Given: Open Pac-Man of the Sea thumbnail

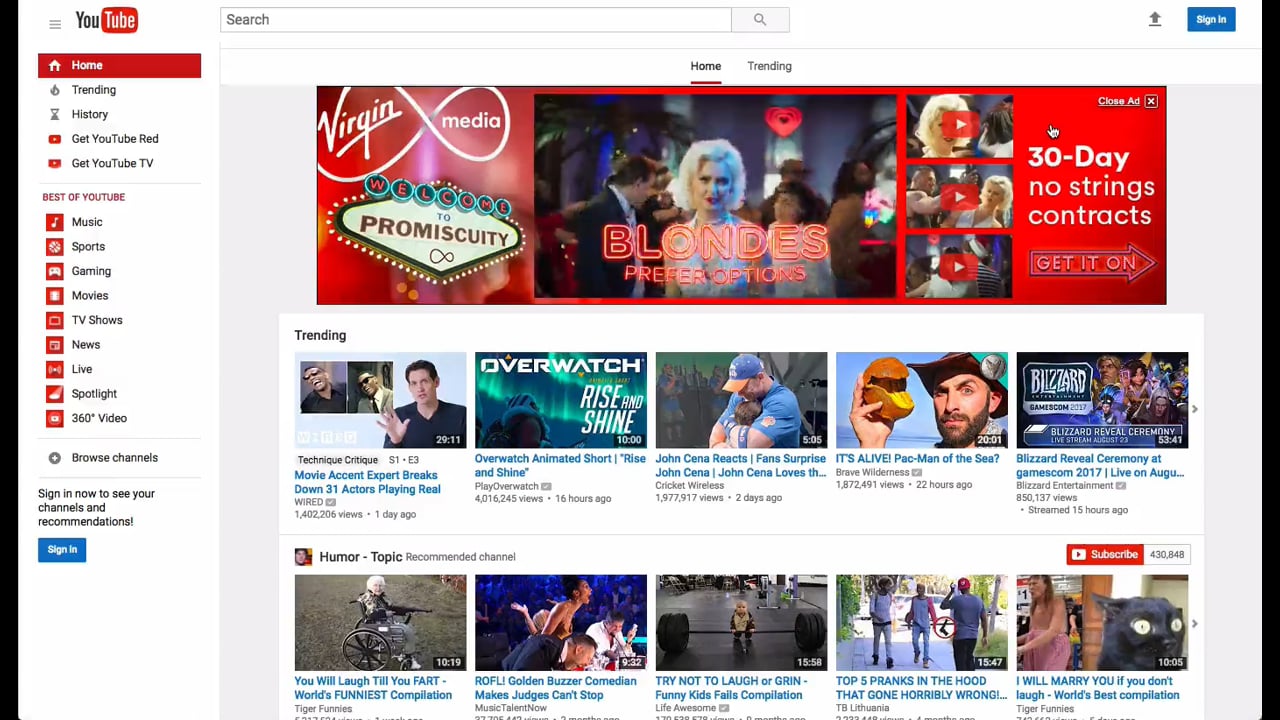Looking at the screenshot, I should [922, 400].
